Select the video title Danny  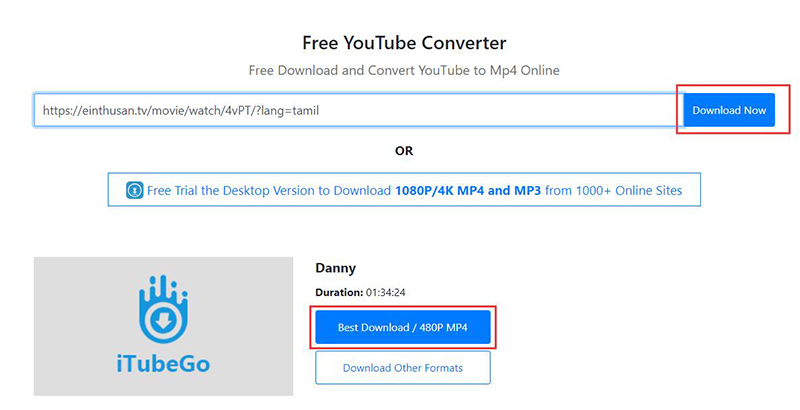pos(335,268)
